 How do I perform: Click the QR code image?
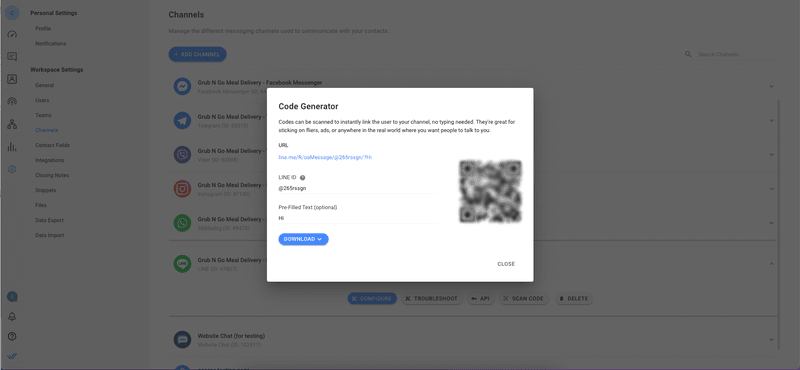pyautogui.click(x=490, y=191)
